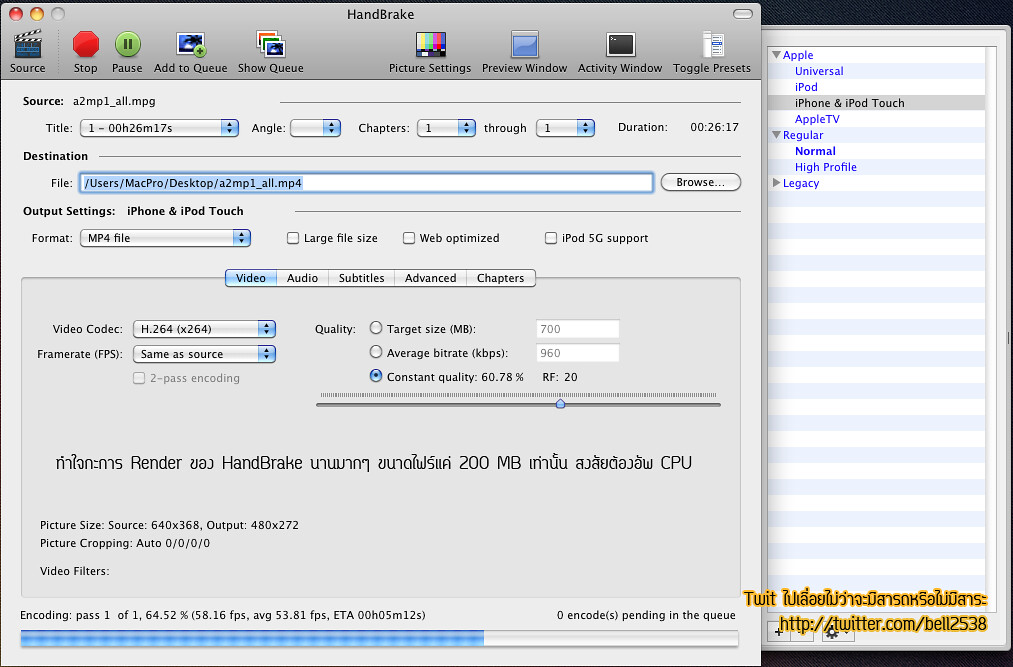Click the Target size 700 field
The height and width of the screenshot is (667, 1013).
(578, 329)
